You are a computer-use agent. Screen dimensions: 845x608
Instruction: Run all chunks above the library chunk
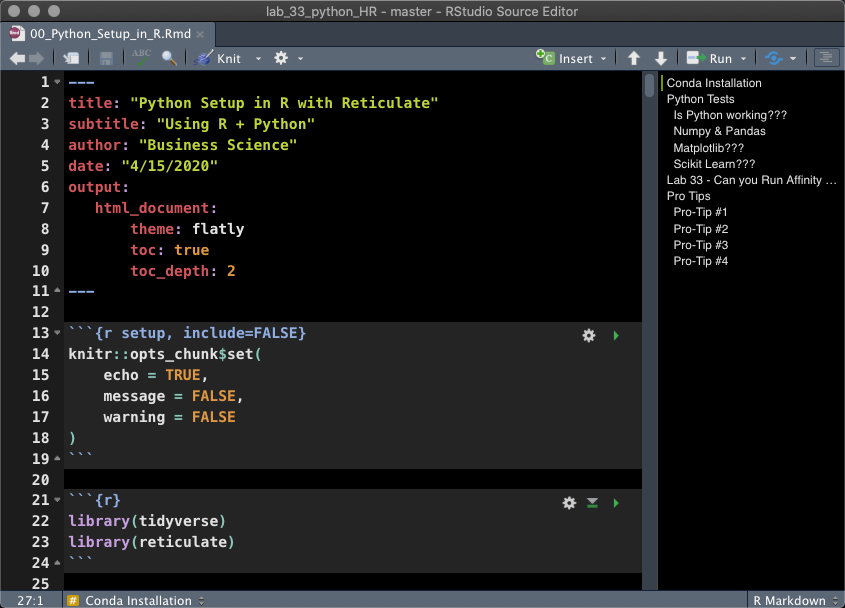tap(591, 503)
